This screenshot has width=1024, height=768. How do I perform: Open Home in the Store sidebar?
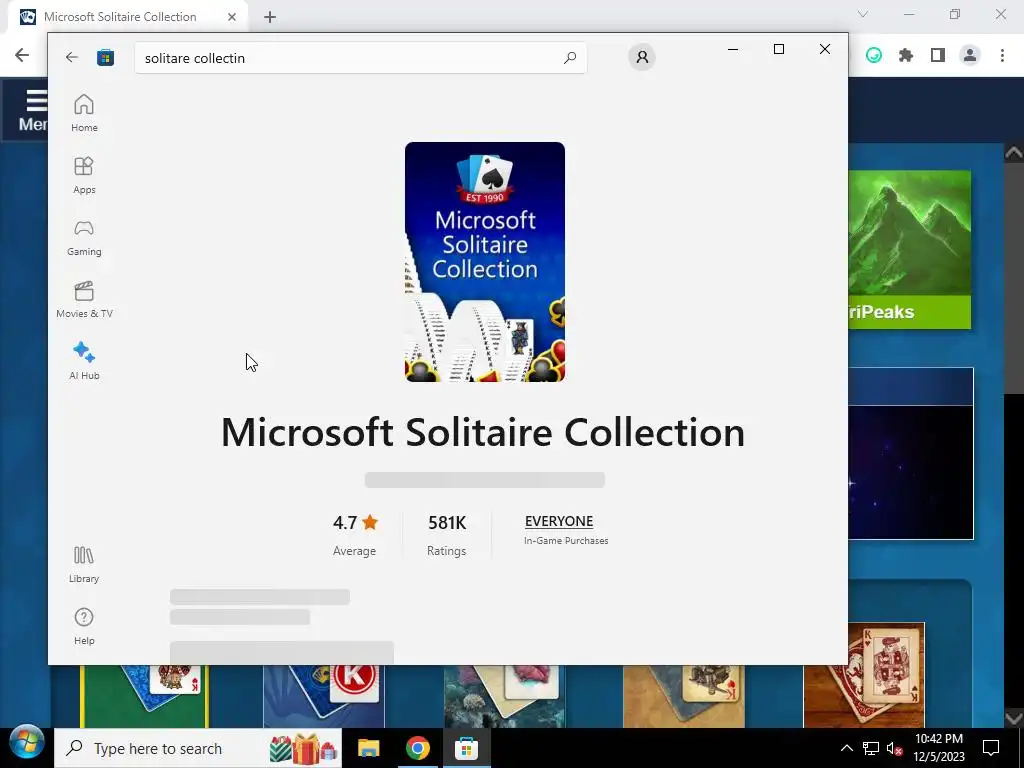[x=84, y=113]
